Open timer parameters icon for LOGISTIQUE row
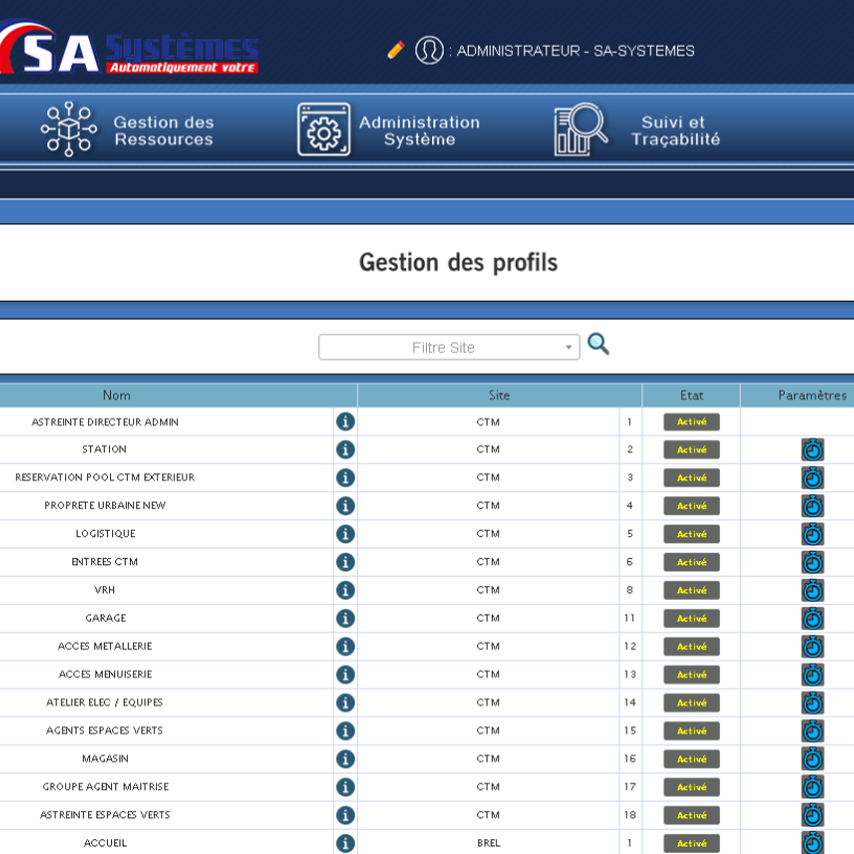 [812, 534]
